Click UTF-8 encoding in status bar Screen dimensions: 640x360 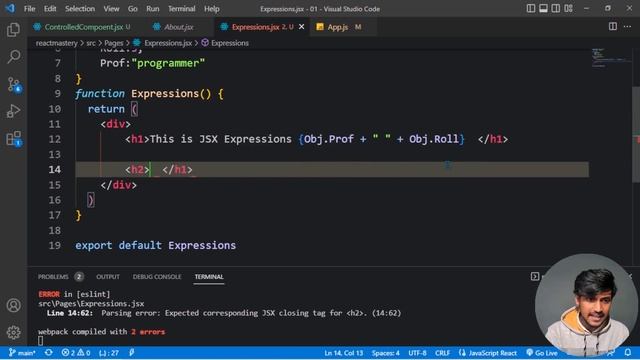[x=417, y=353]
